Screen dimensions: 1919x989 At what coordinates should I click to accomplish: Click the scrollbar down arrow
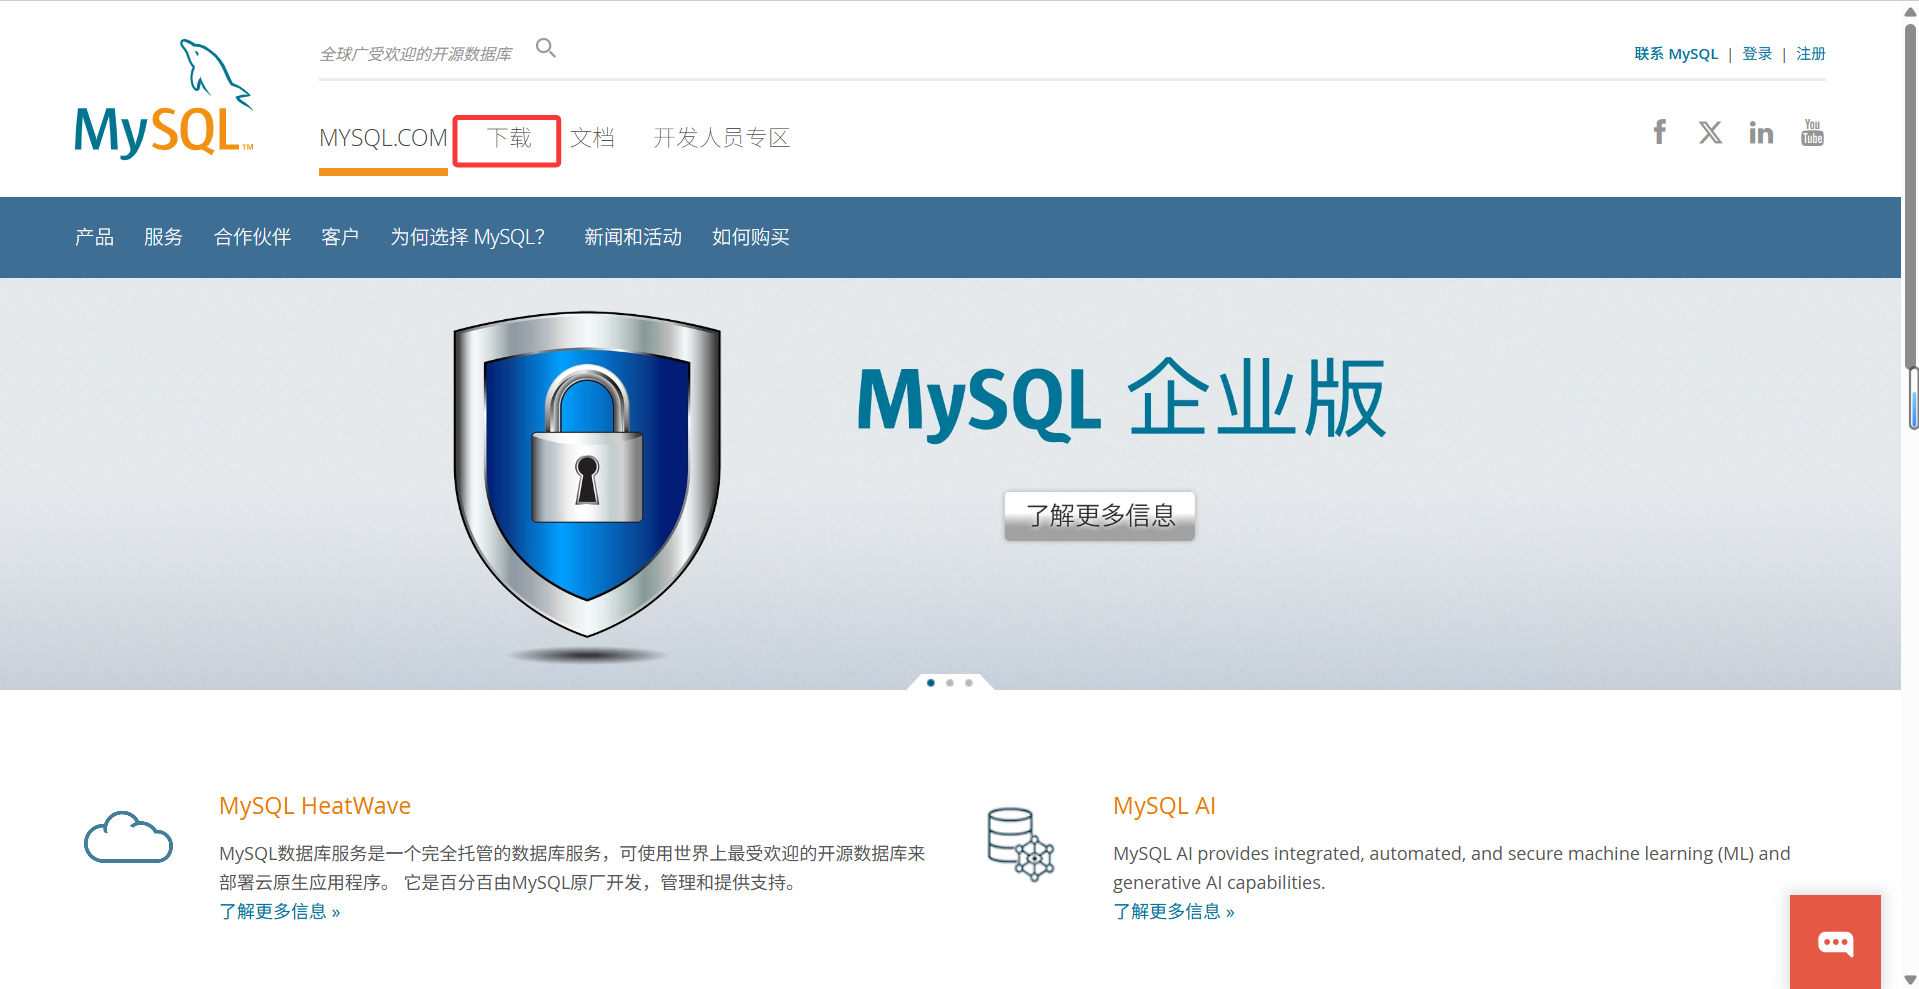pyautogui.click(x=1911, y=980)
